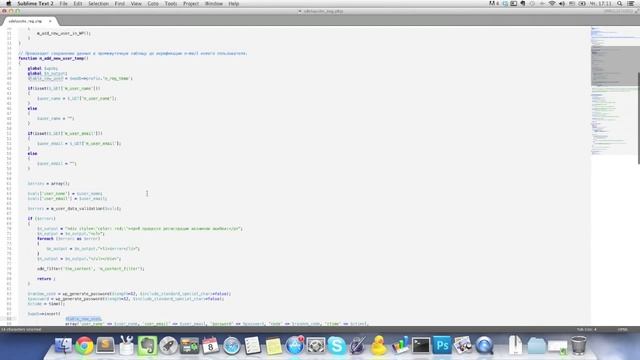The width and height of the screenshot is (640, 360).
Task: Click line 'function m_add_new_user_temp()'
Action: [x=53, y=58]
